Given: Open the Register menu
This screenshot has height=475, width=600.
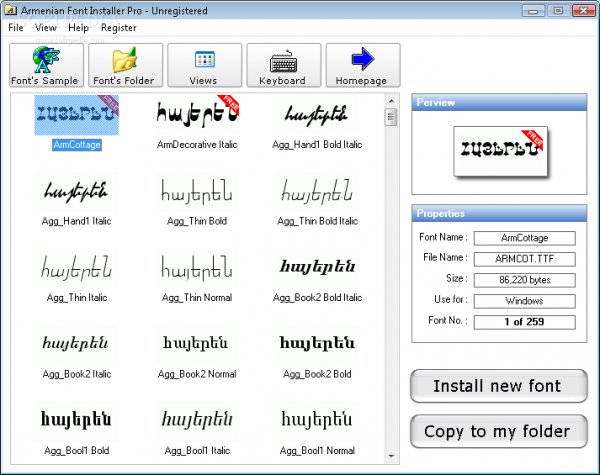Looking at the screenshot, I should pyautogui.click(x=119, y=28).
